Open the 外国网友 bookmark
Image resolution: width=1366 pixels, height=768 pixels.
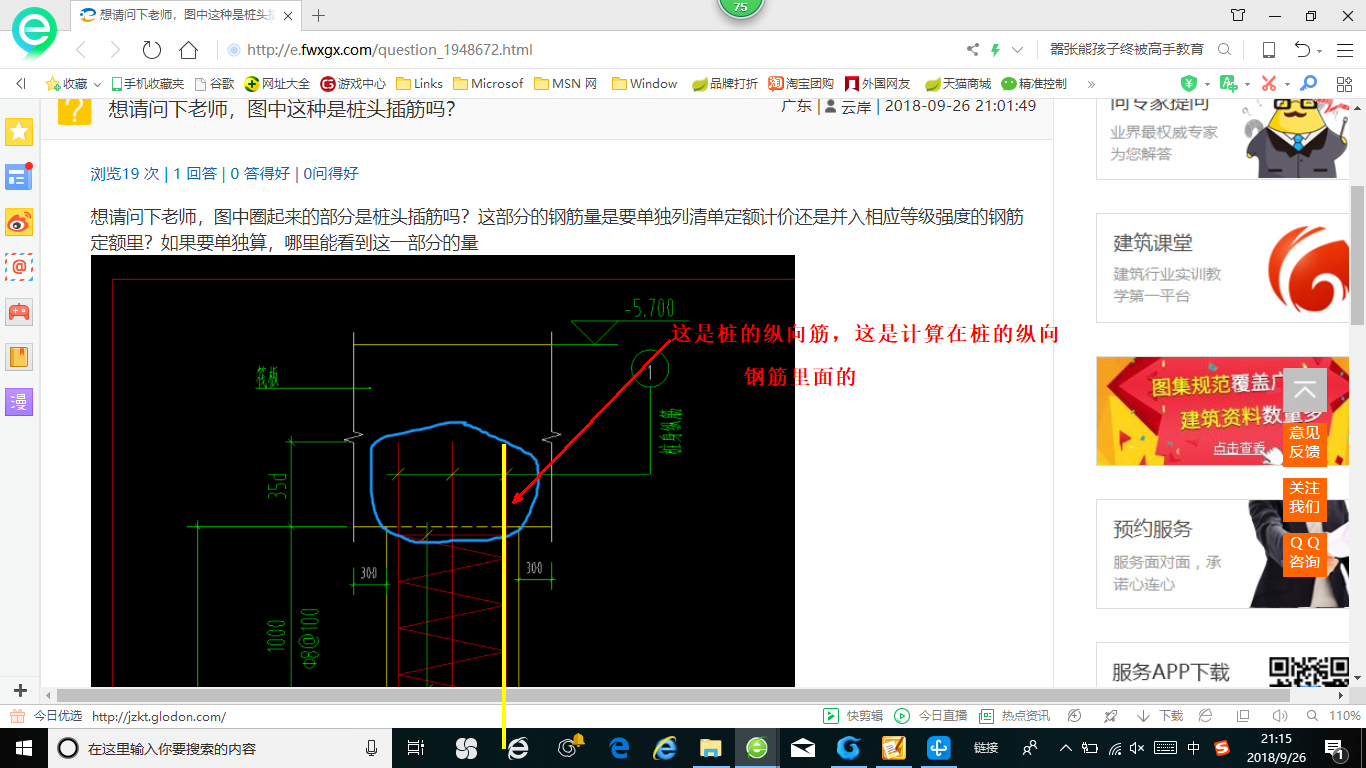click(x=878, y=84)
